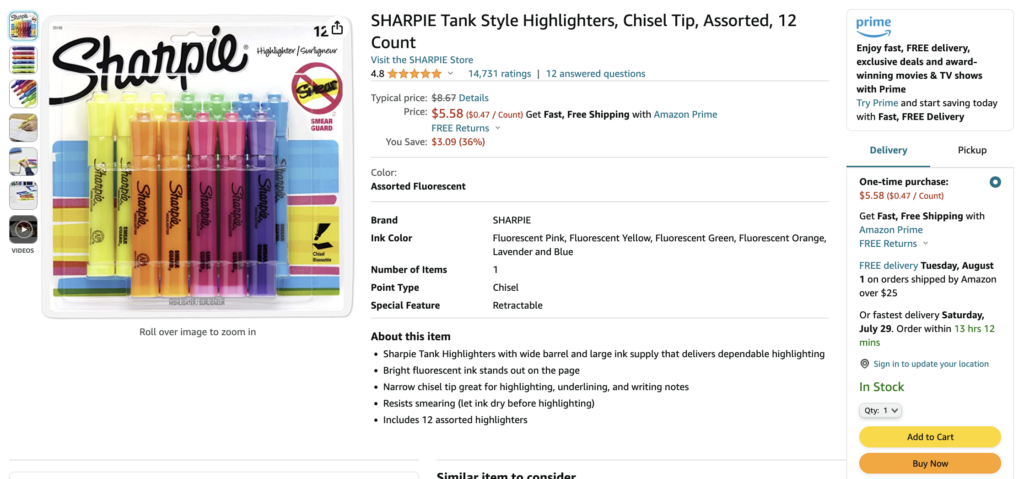Click the location pin icon
The width and height of the screenshot is (1024, 479).
865,364
